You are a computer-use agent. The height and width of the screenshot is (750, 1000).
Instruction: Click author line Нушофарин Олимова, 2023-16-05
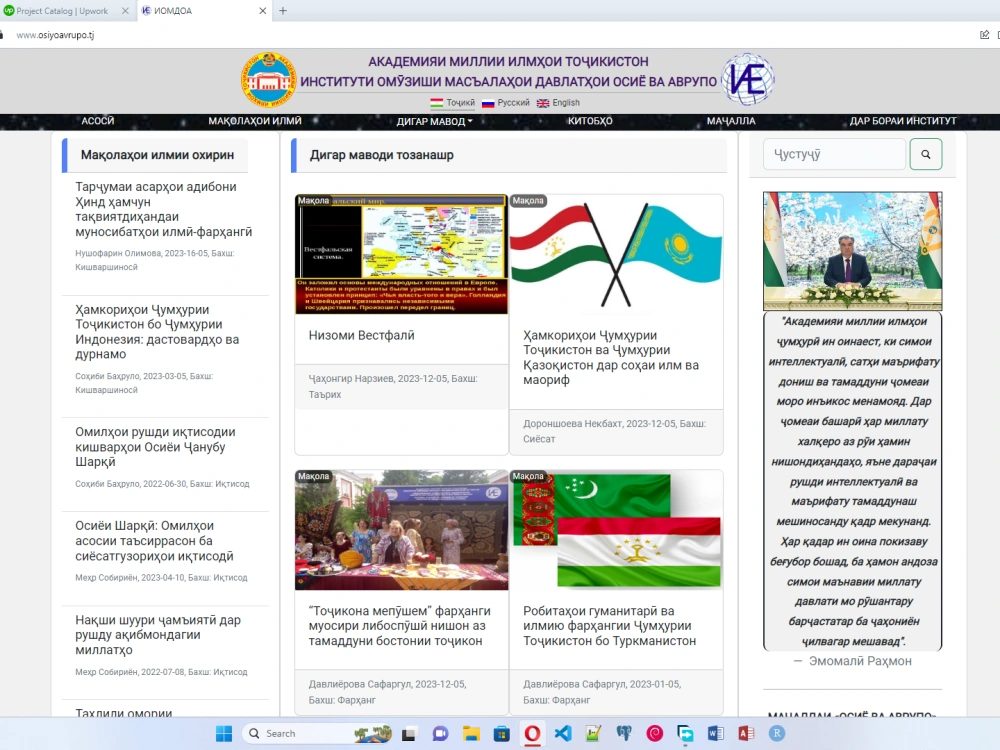155,260
